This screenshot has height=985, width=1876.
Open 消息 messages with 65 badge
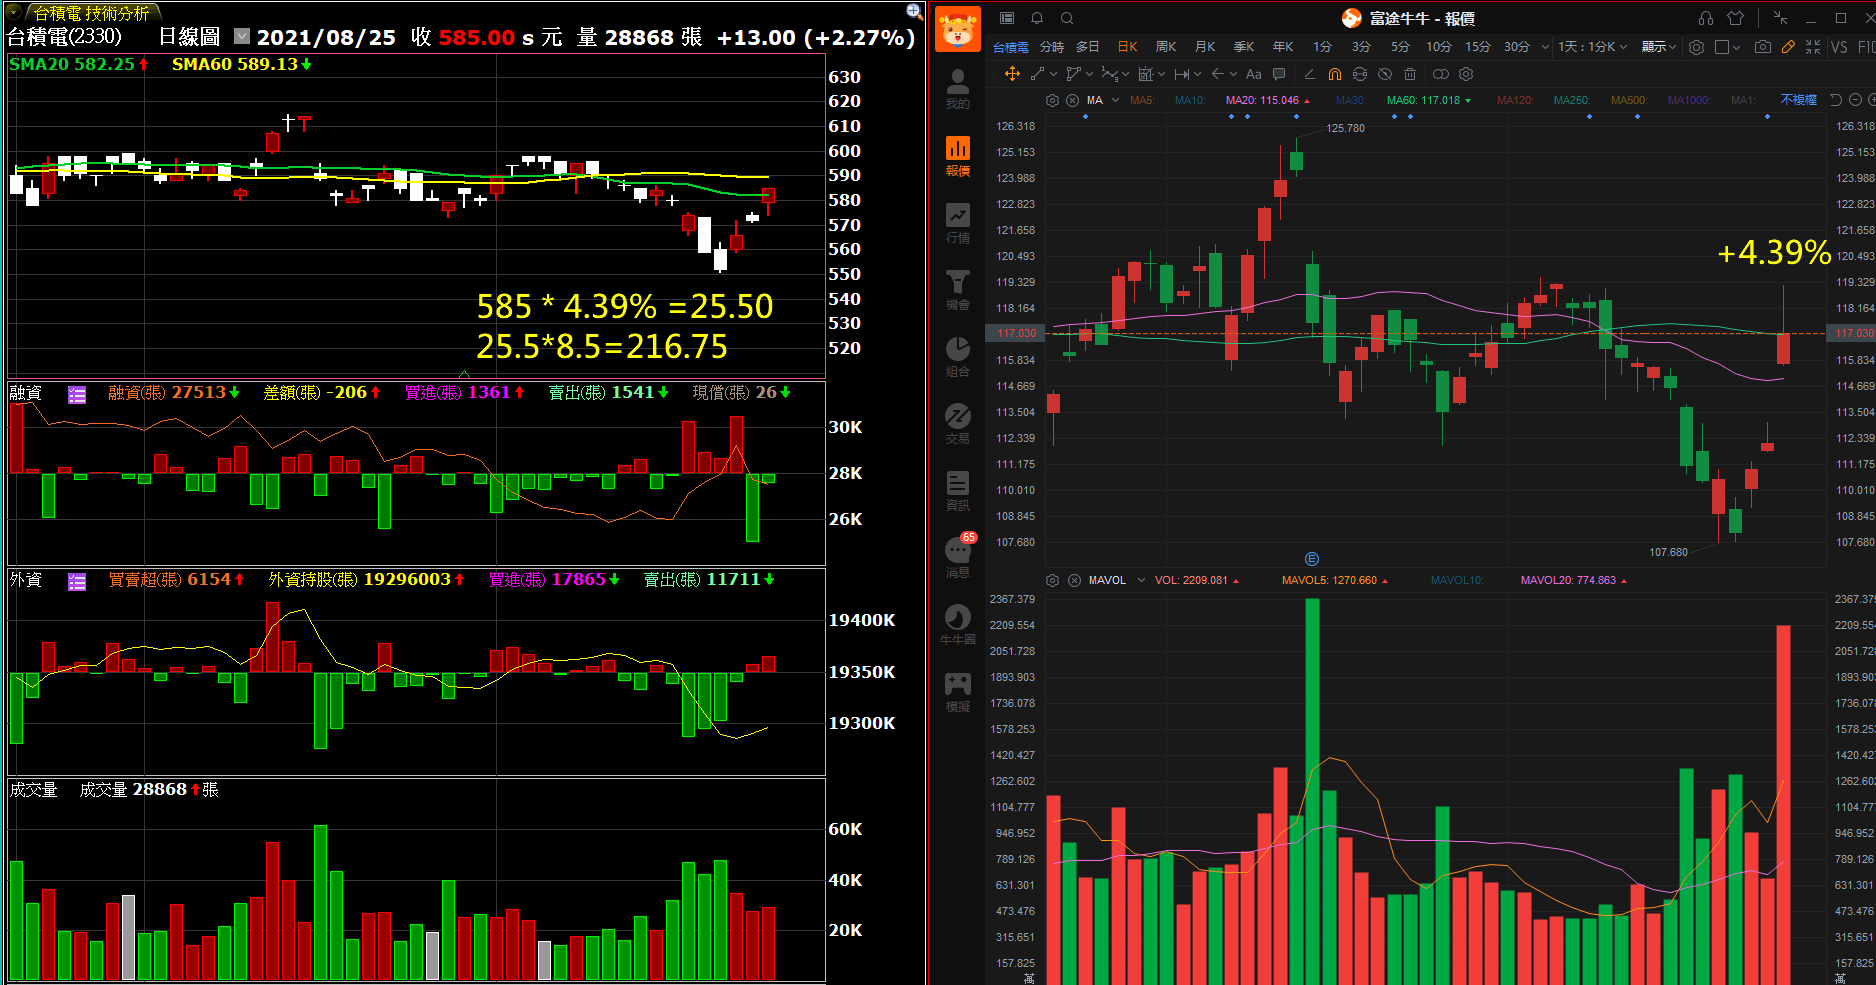tap(958, 556)
